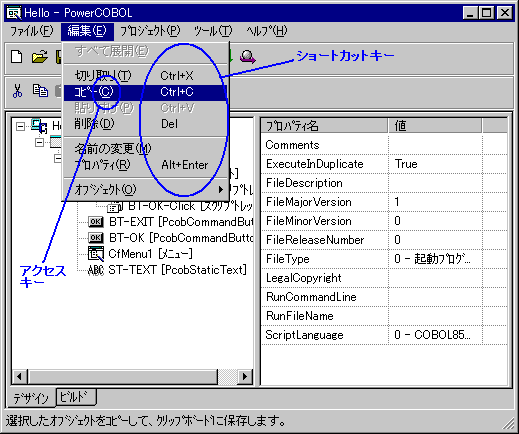Click the Comments property name
Screen dimensions: 519x434
click(292, 145)
